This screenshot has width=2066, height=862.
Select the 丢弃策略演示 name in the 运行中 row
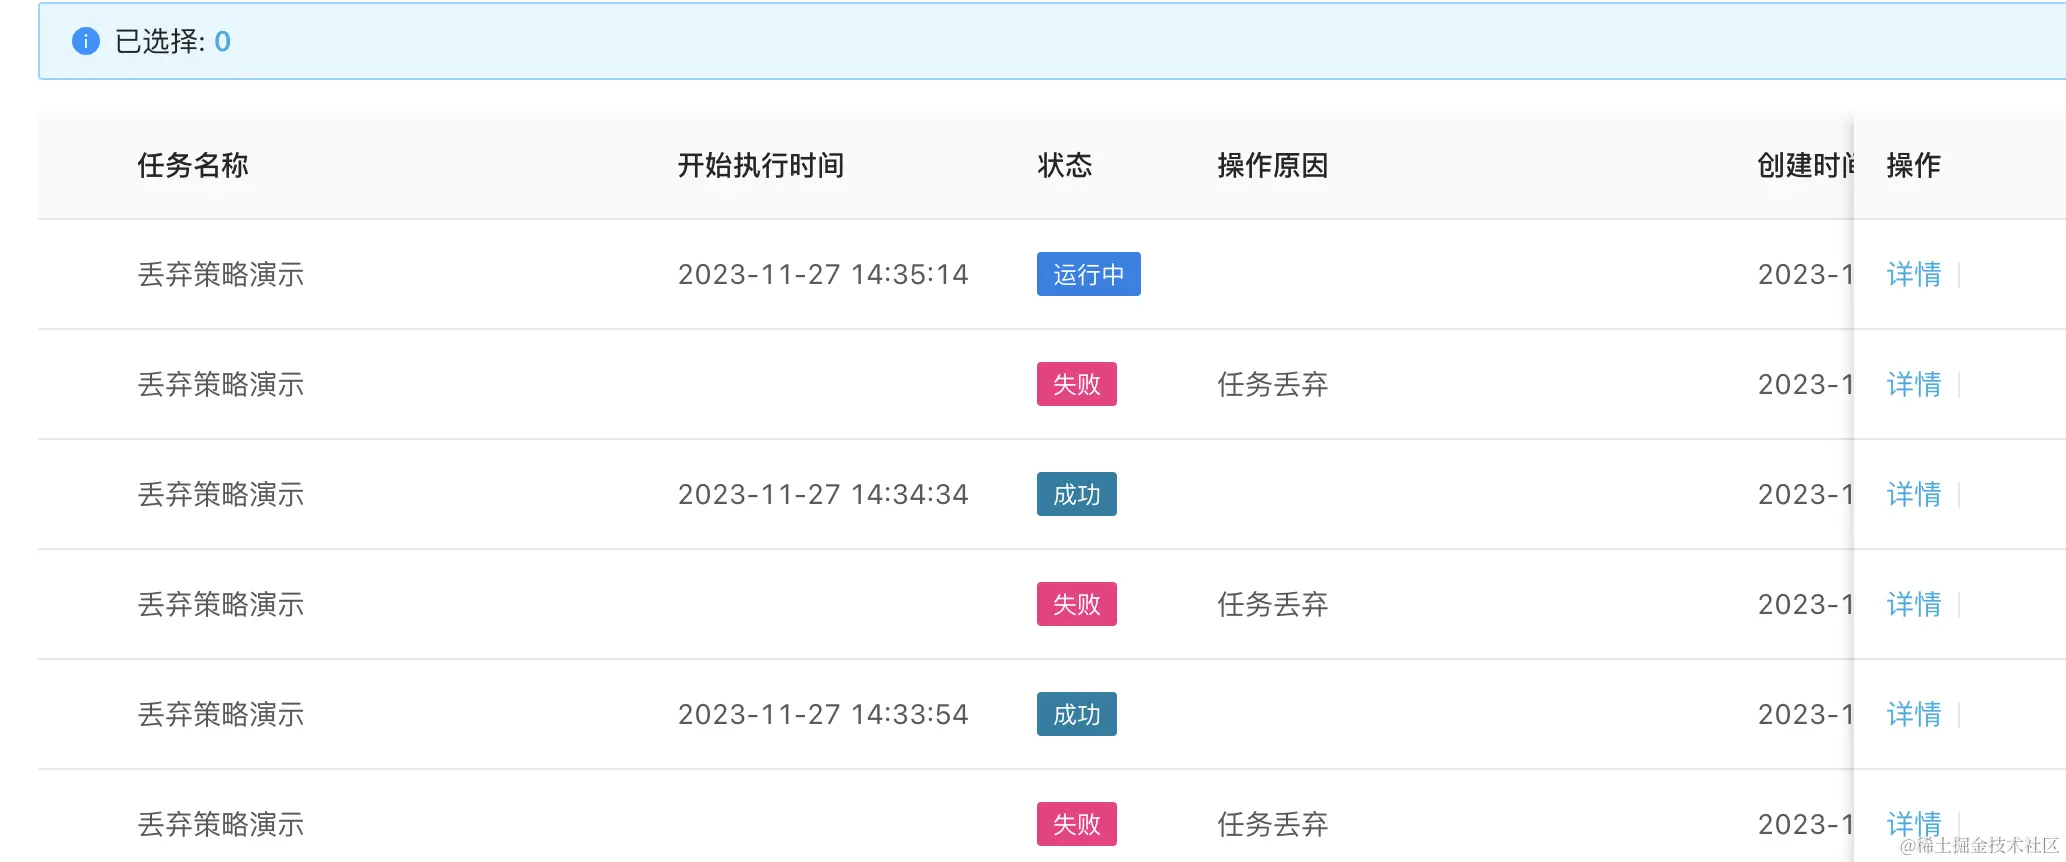click(220, 274)
